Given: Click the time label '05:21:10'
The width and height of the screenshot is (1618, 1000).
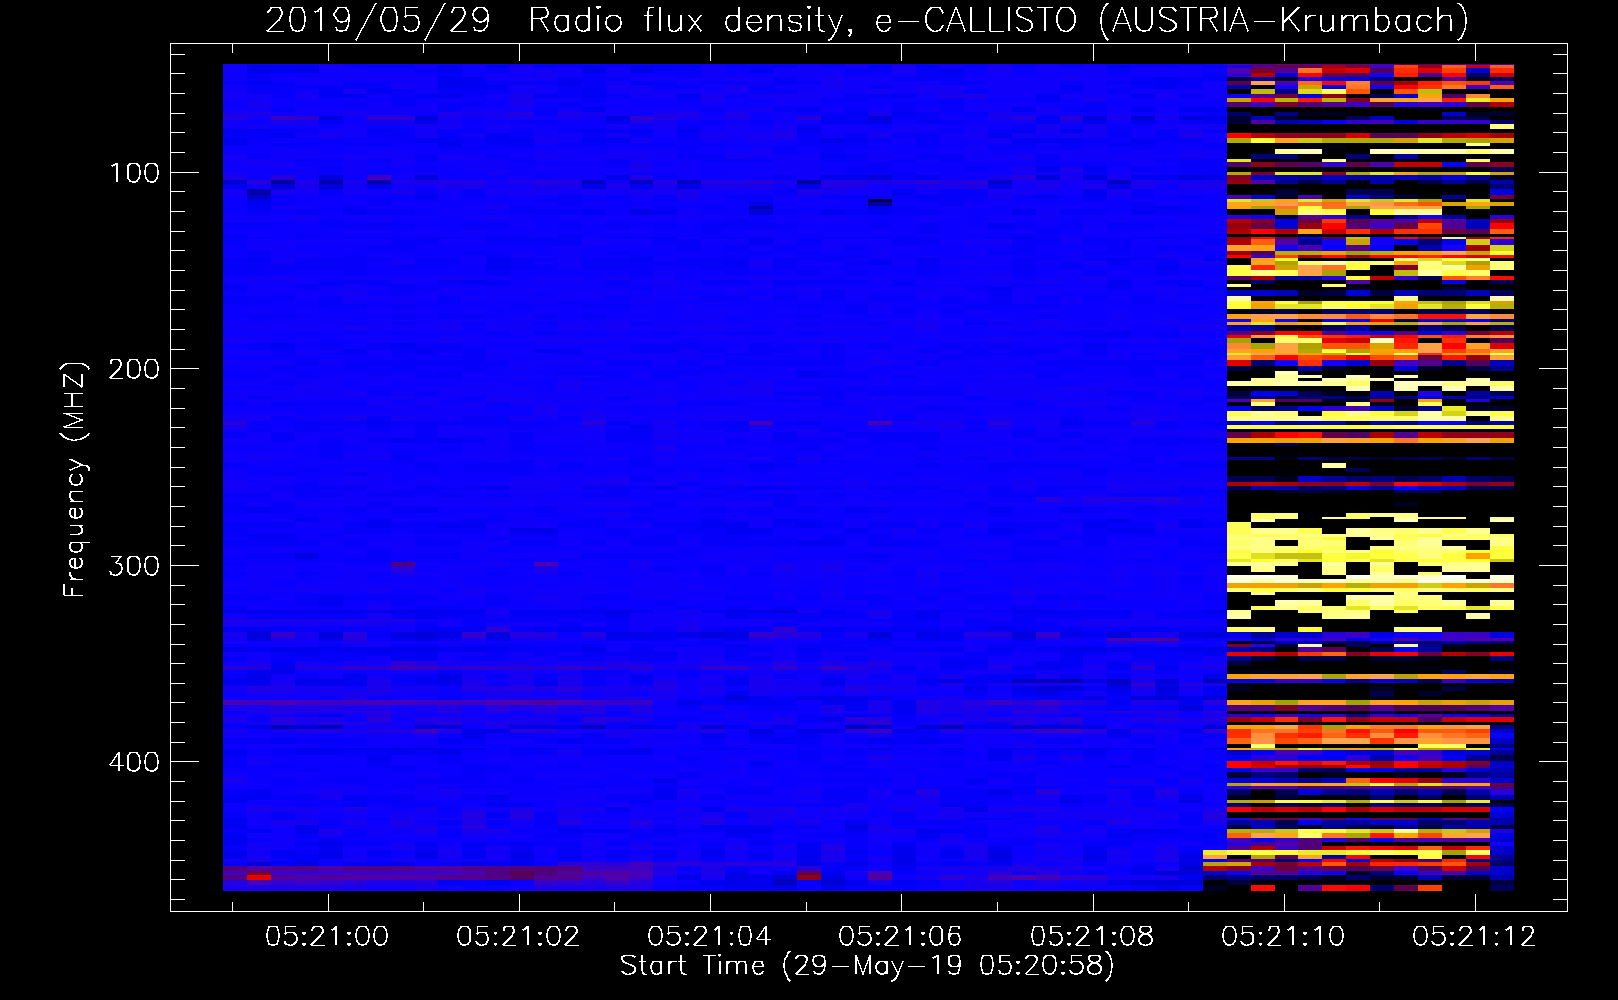Looking at the screenshot, I should 1283,936.
